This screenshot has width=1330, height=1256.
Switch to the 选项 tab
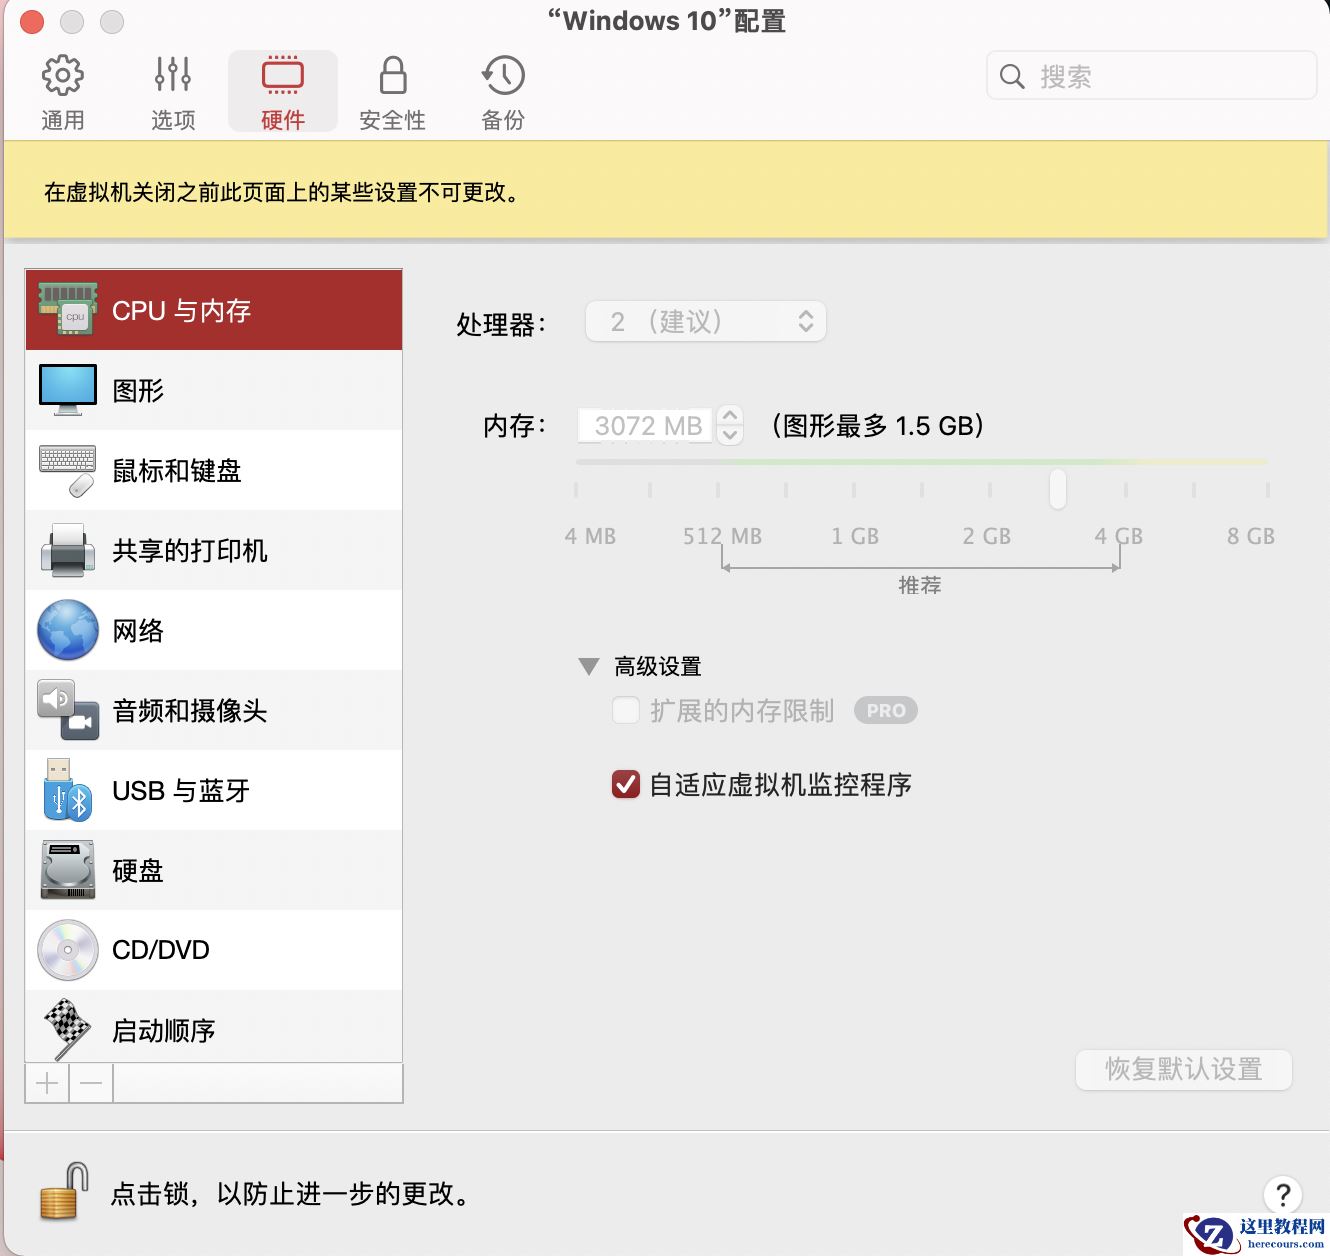pos(172,90)
